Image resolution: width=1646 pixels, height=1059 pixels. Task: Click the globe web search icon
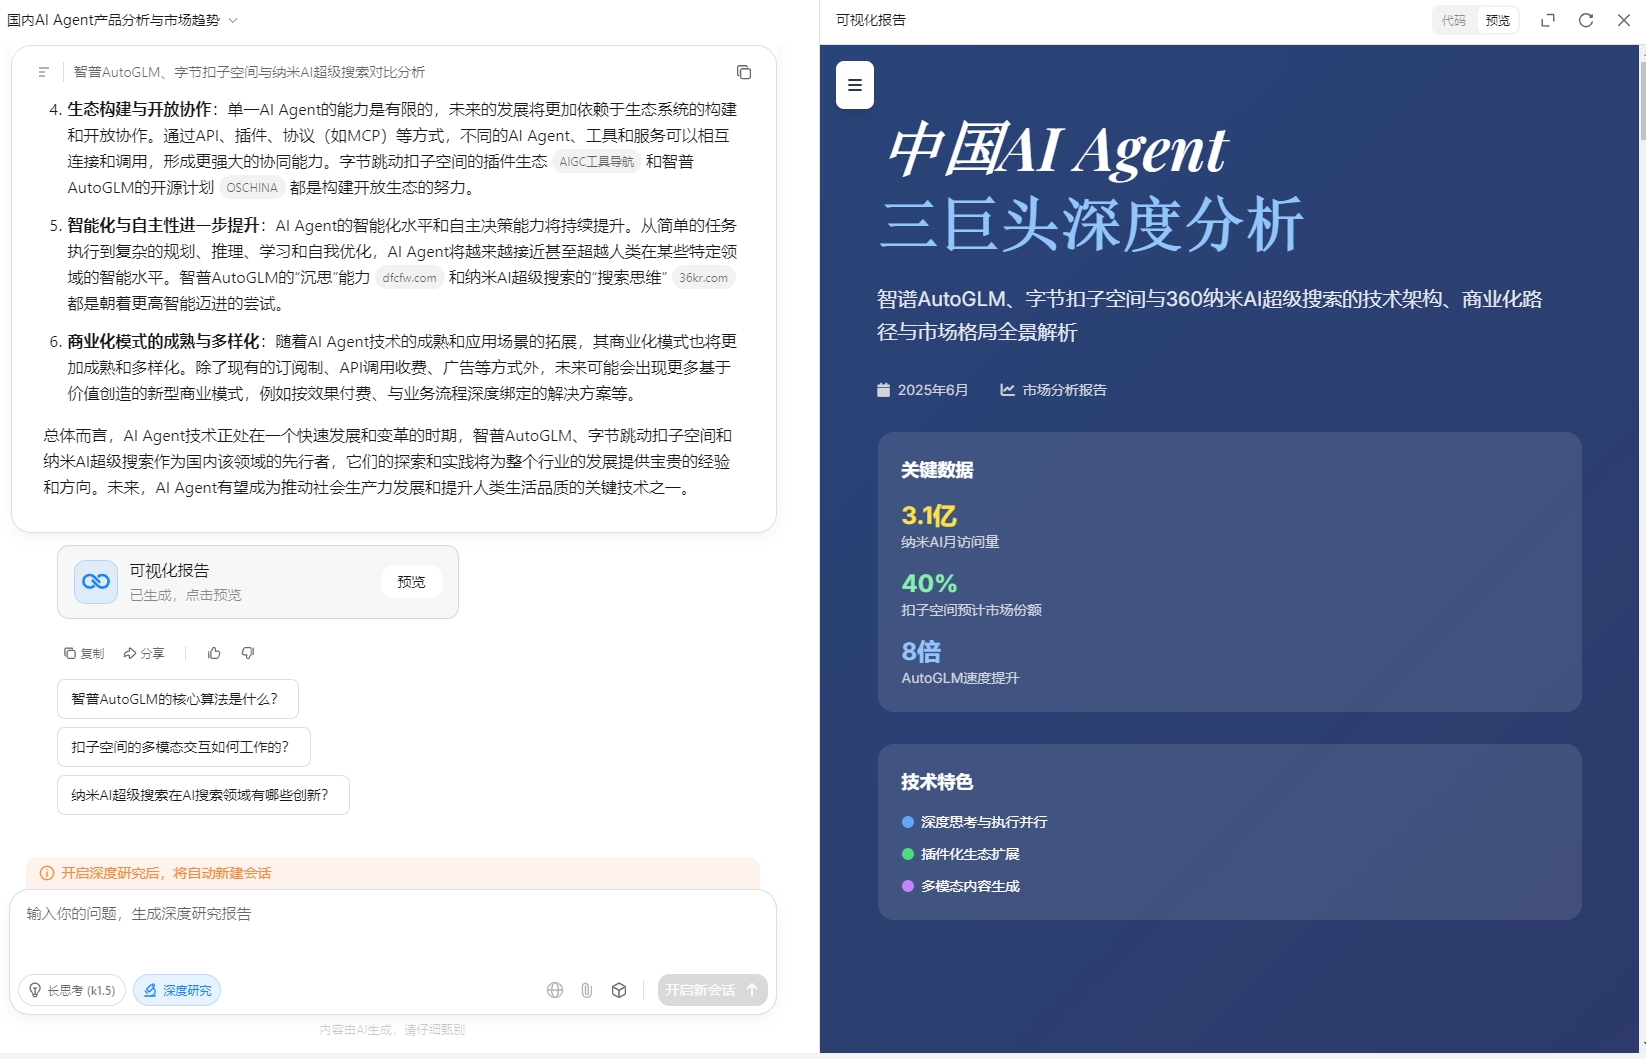pyautogui.click(x=555, y=990)
